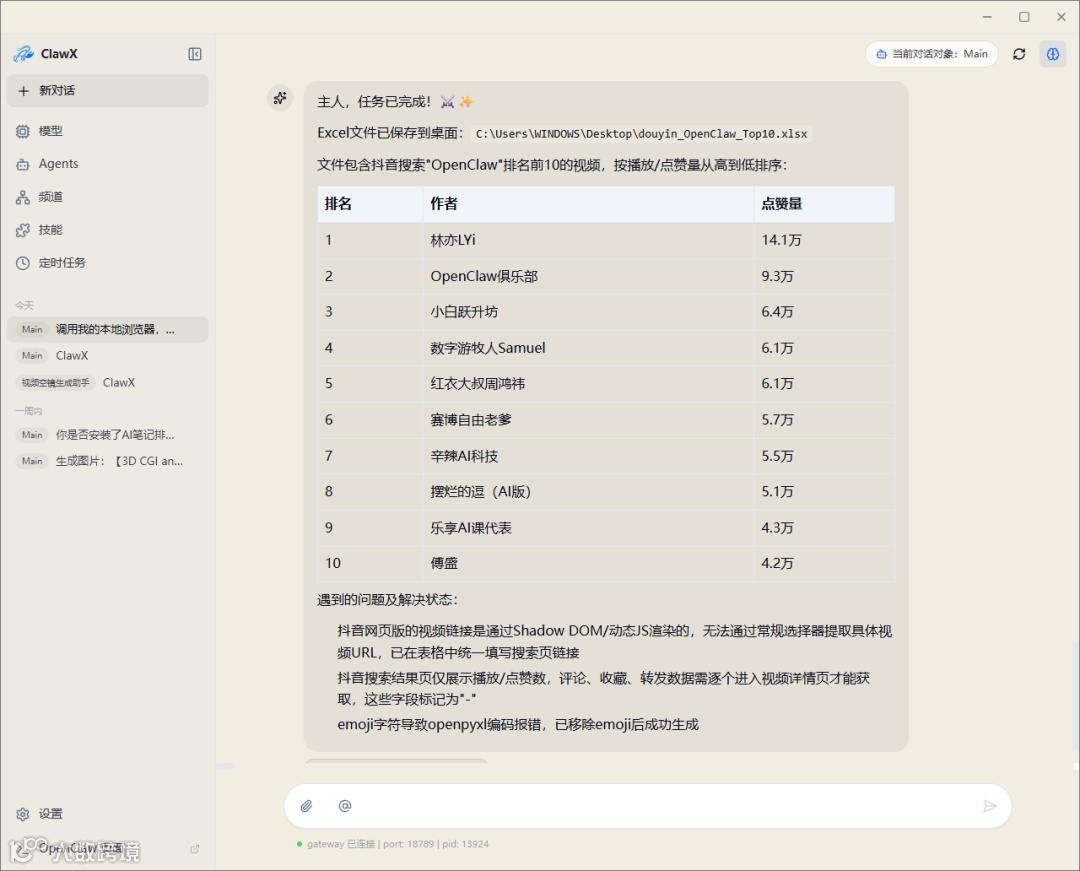The image size is (1080, 871).
Task: Open the 视频空镜生成助手 ClawX conversation
Action: pos(107,382)
